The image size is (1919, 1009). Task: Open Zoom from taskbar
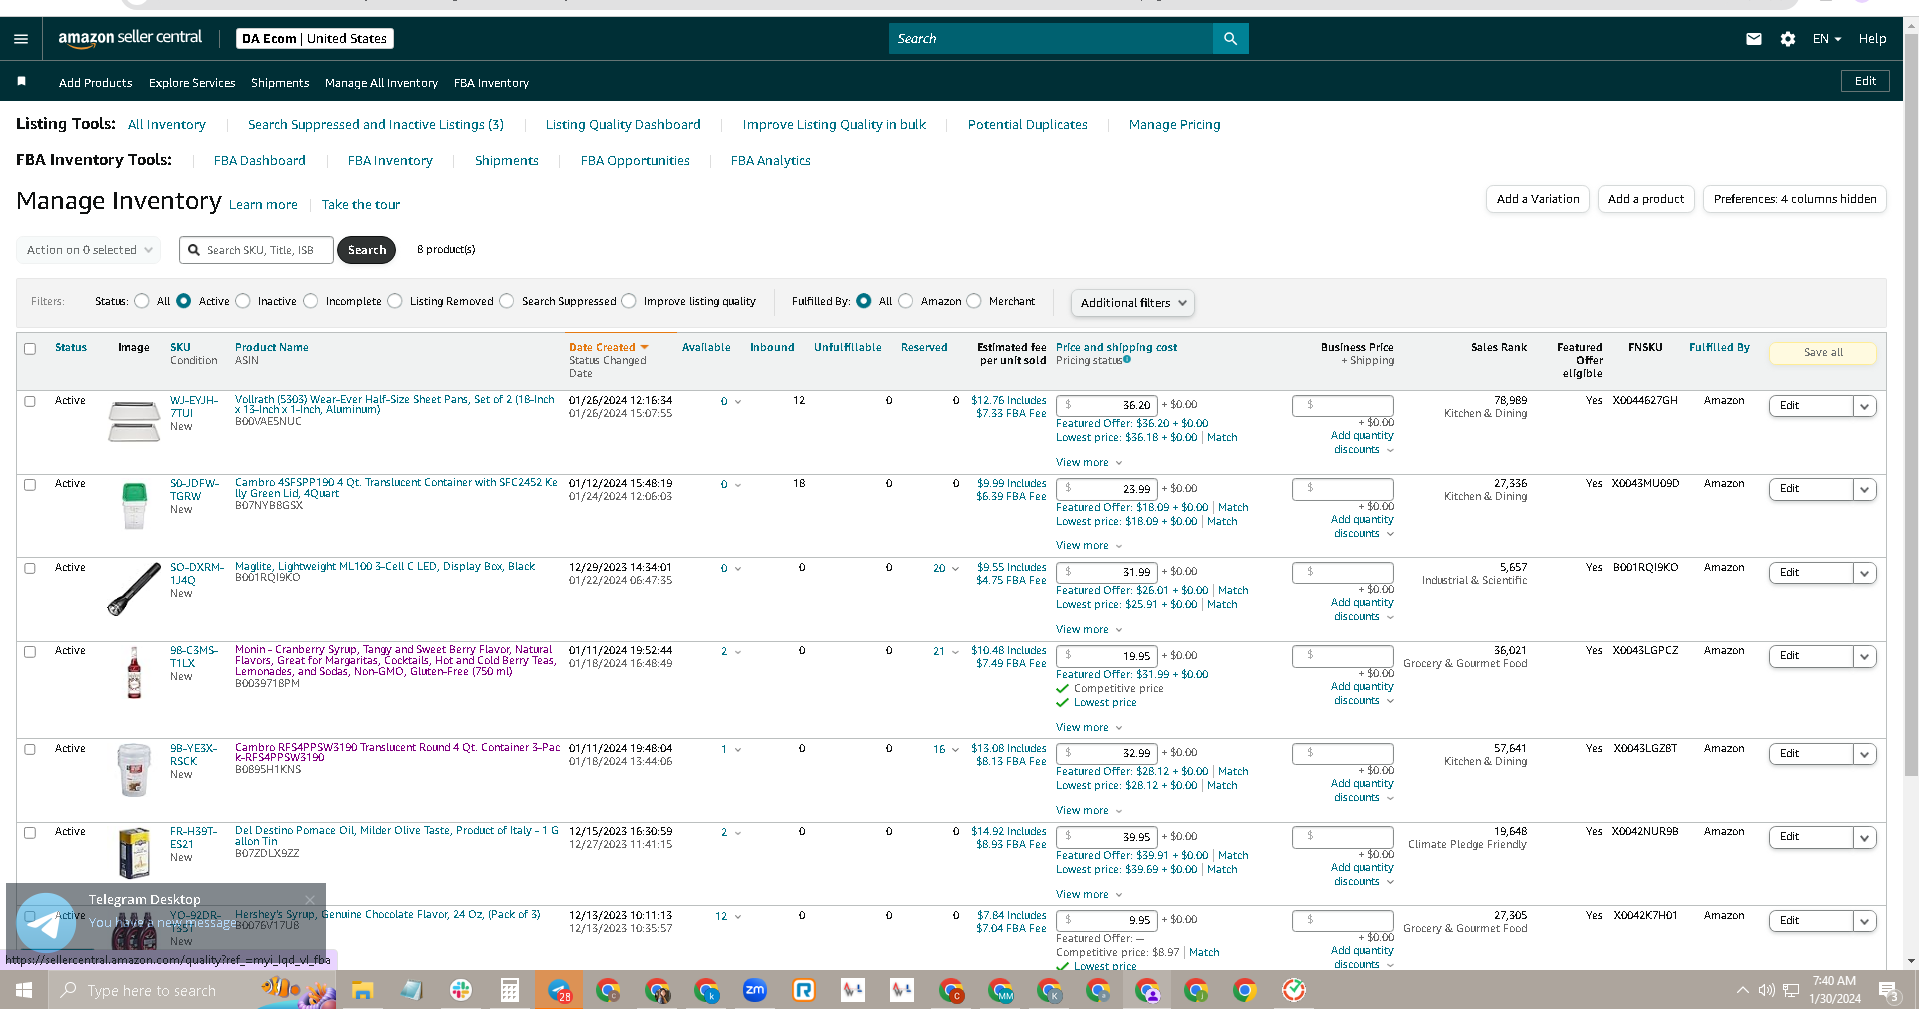tap(755, 990)
